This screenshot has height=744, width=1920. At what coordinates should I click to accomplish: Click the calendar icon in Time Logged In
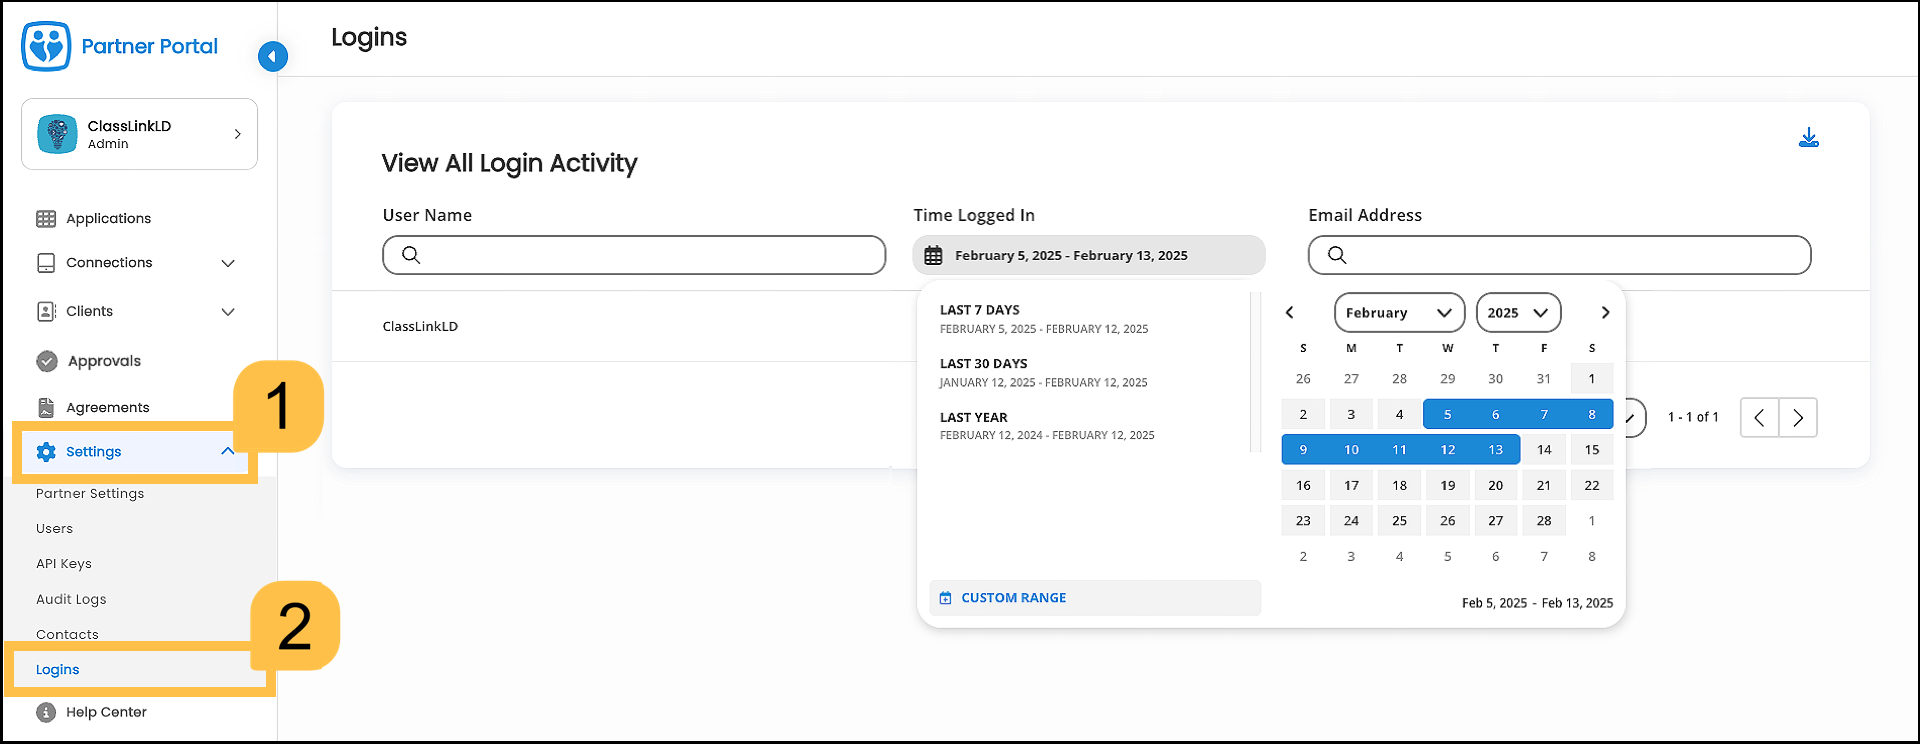[x=933, y=256]
